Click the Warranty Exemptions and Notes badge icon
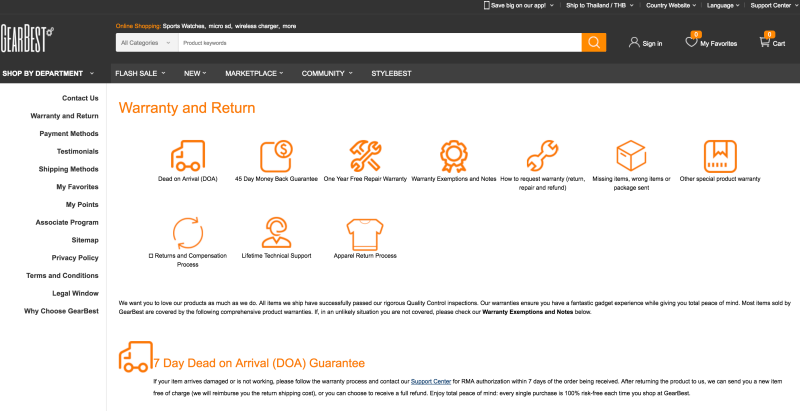Screen dimensions: 800x411 coord(453,155)
